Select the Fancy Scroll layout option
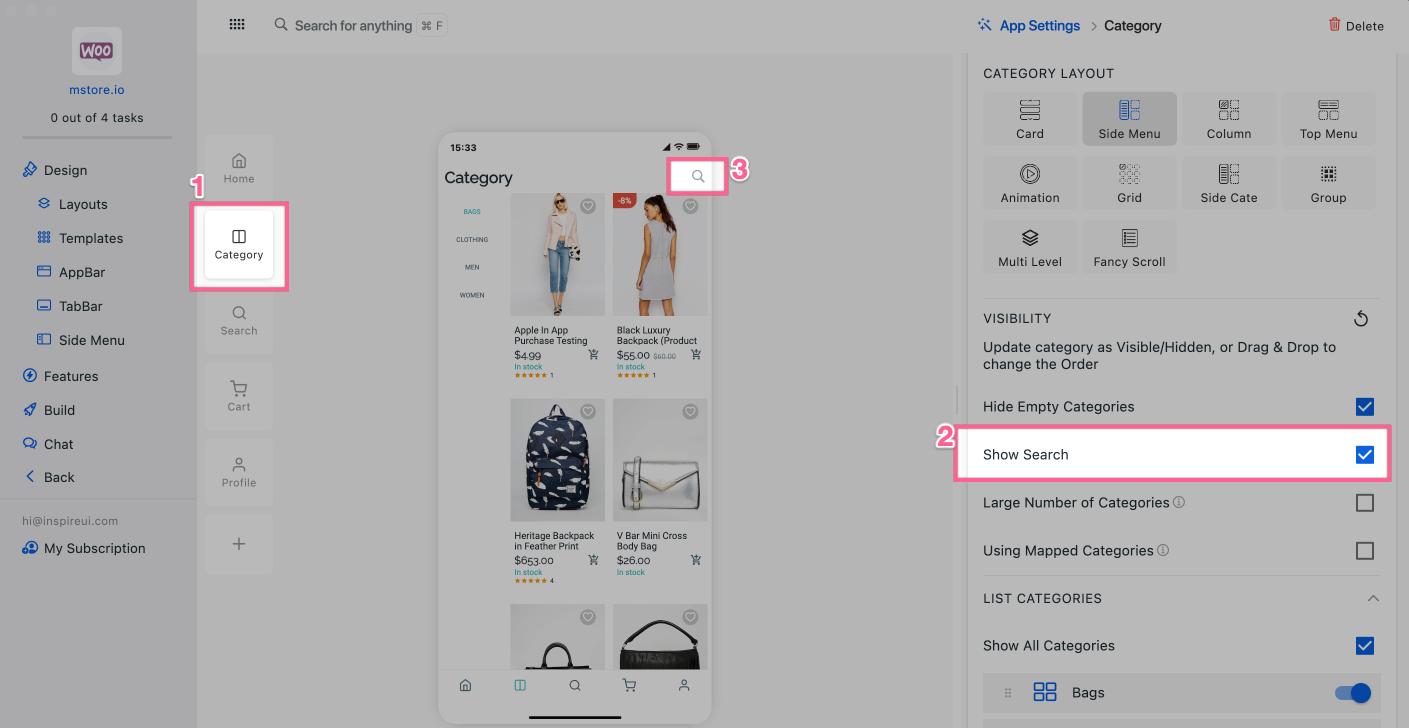Viewport: 1409px width, 728px height. pyautogui.click(x=1129, y=248)
